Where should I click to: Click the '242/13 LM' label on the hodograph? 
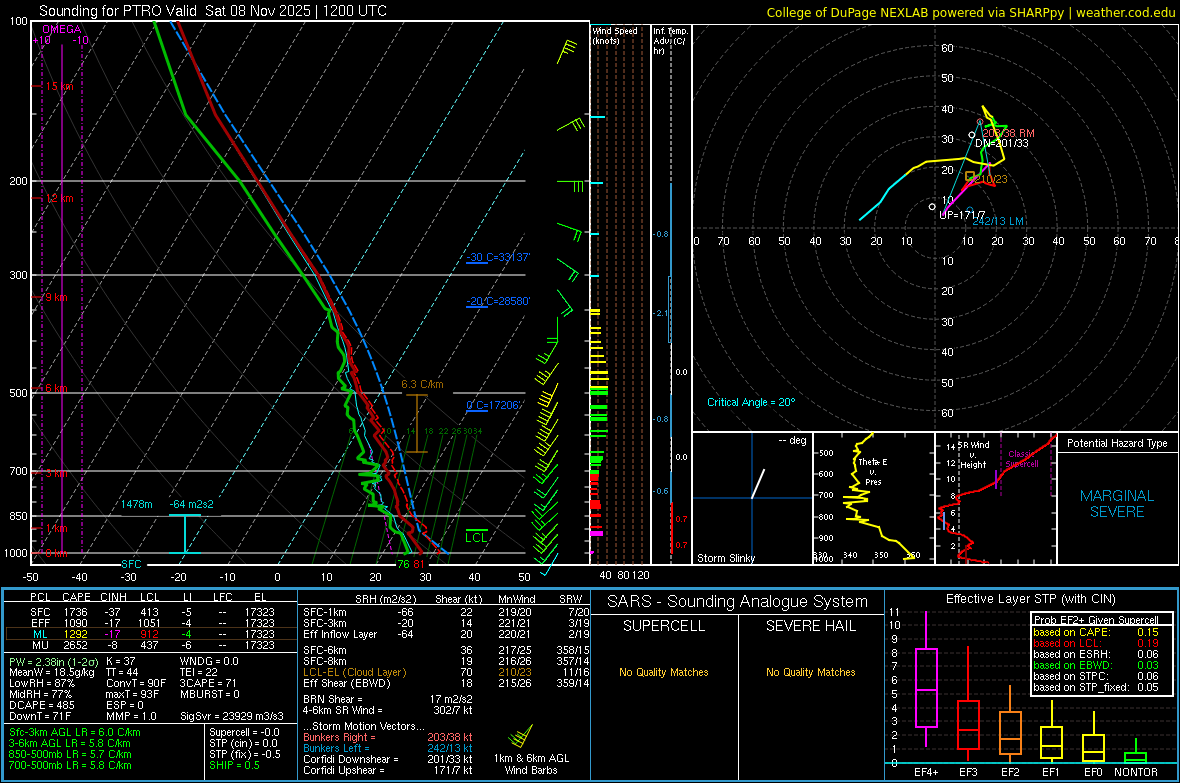(998, 221)
